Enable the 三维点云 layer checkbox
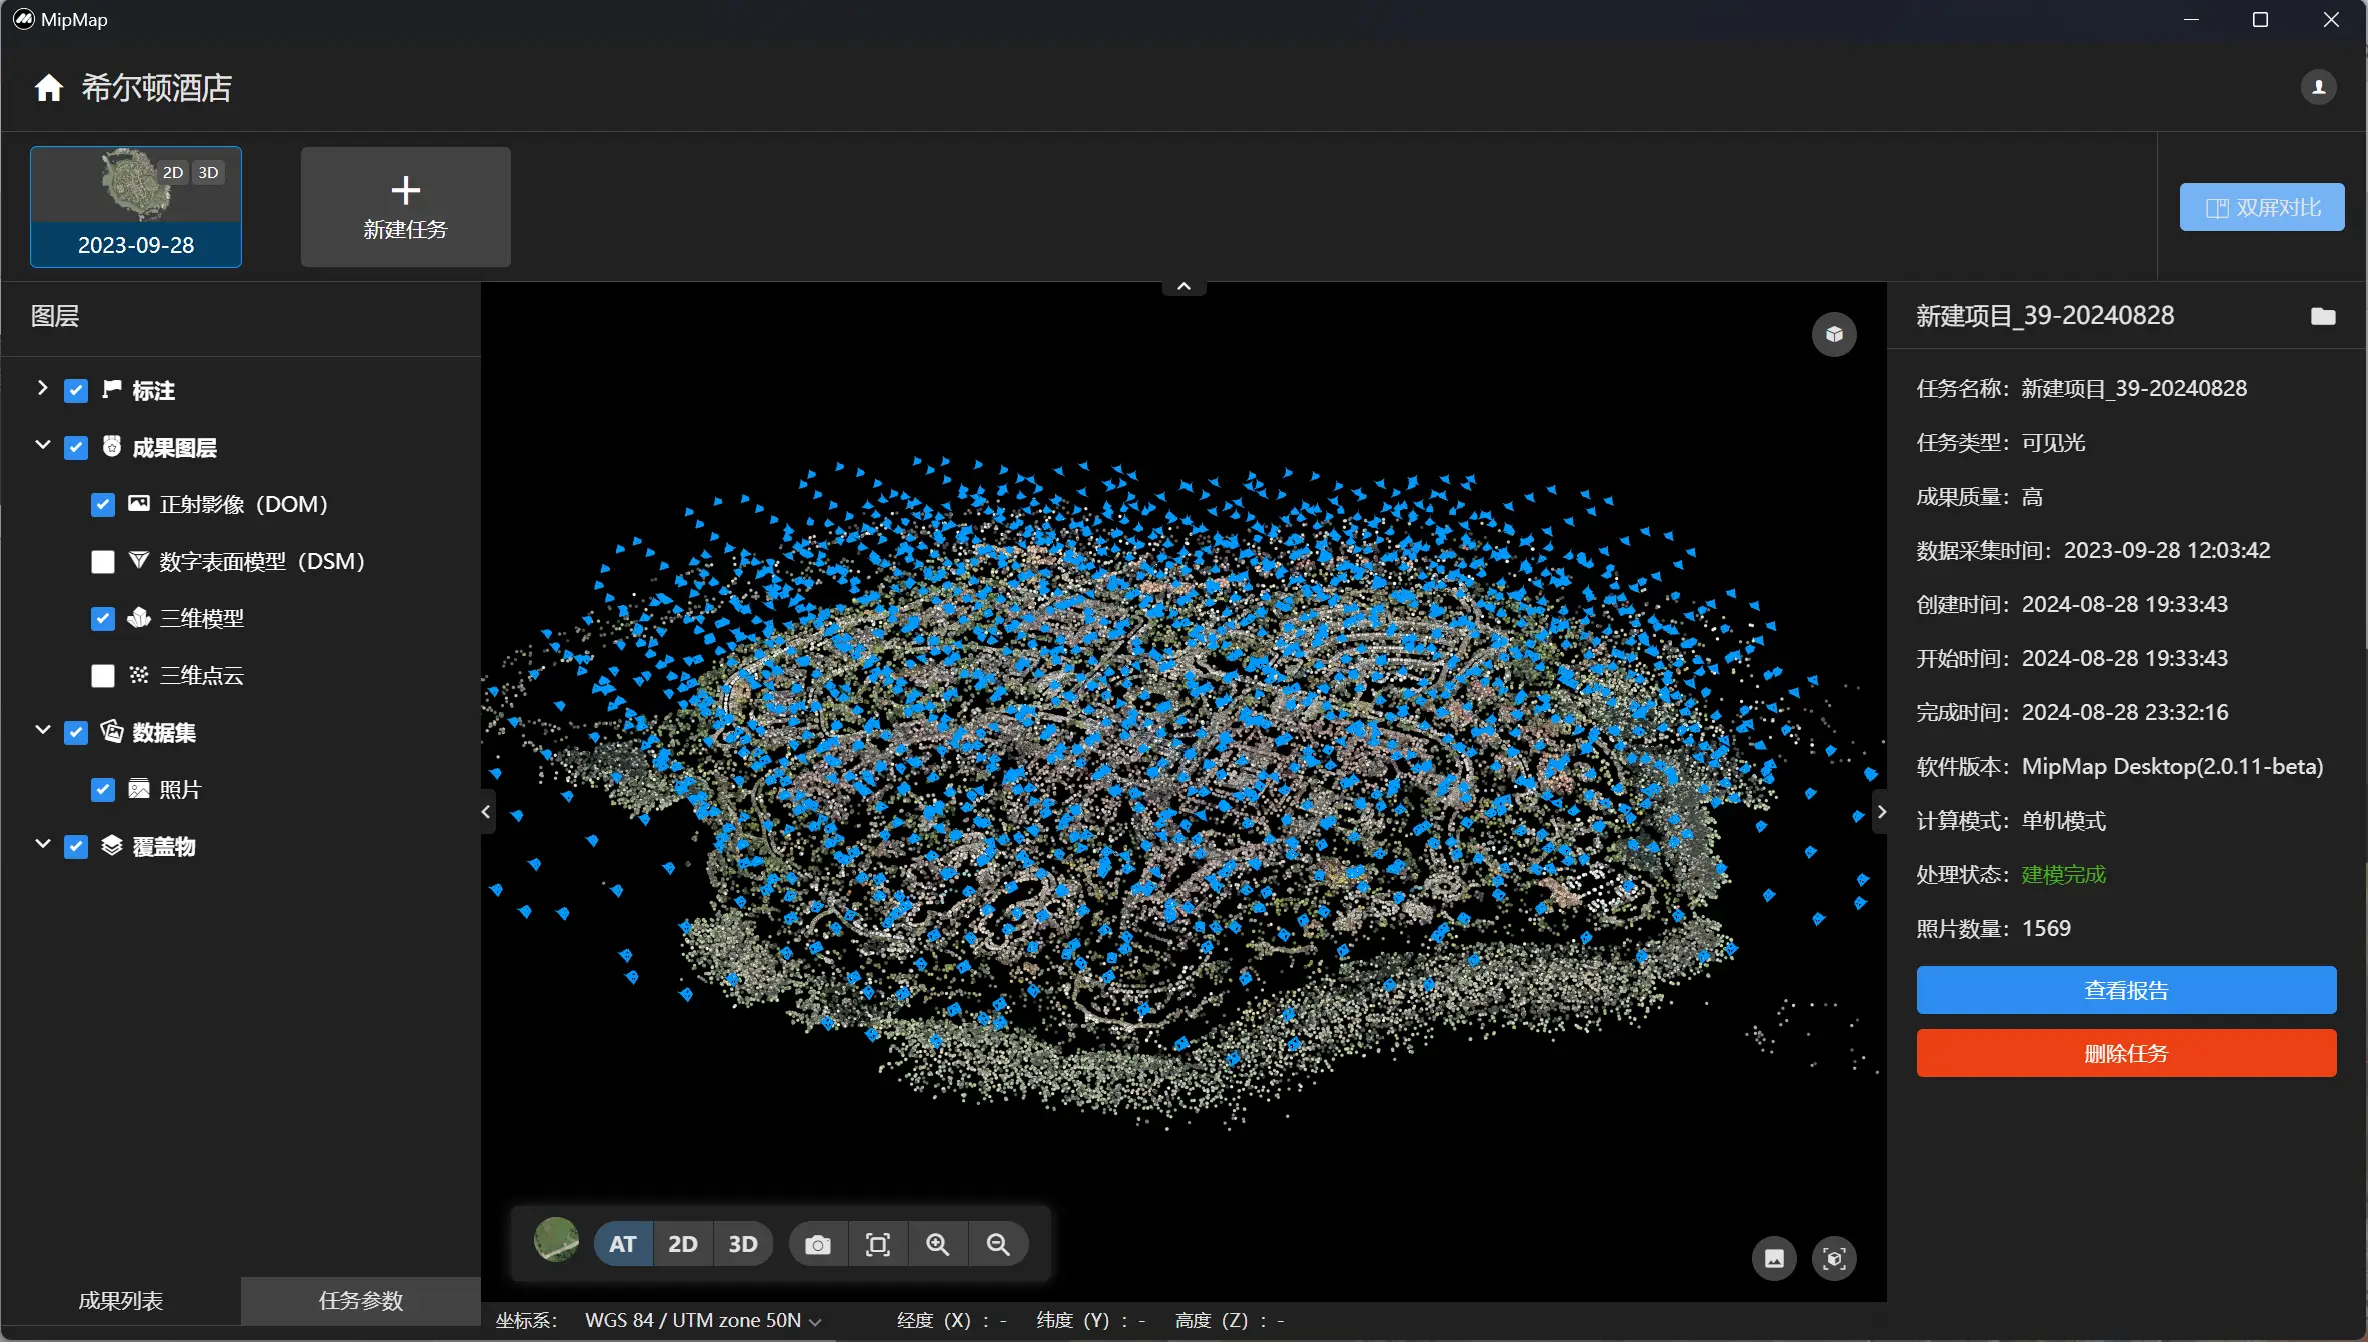Image resolution: width=2368 pixels, height=1342 pixels. point(103,676)
